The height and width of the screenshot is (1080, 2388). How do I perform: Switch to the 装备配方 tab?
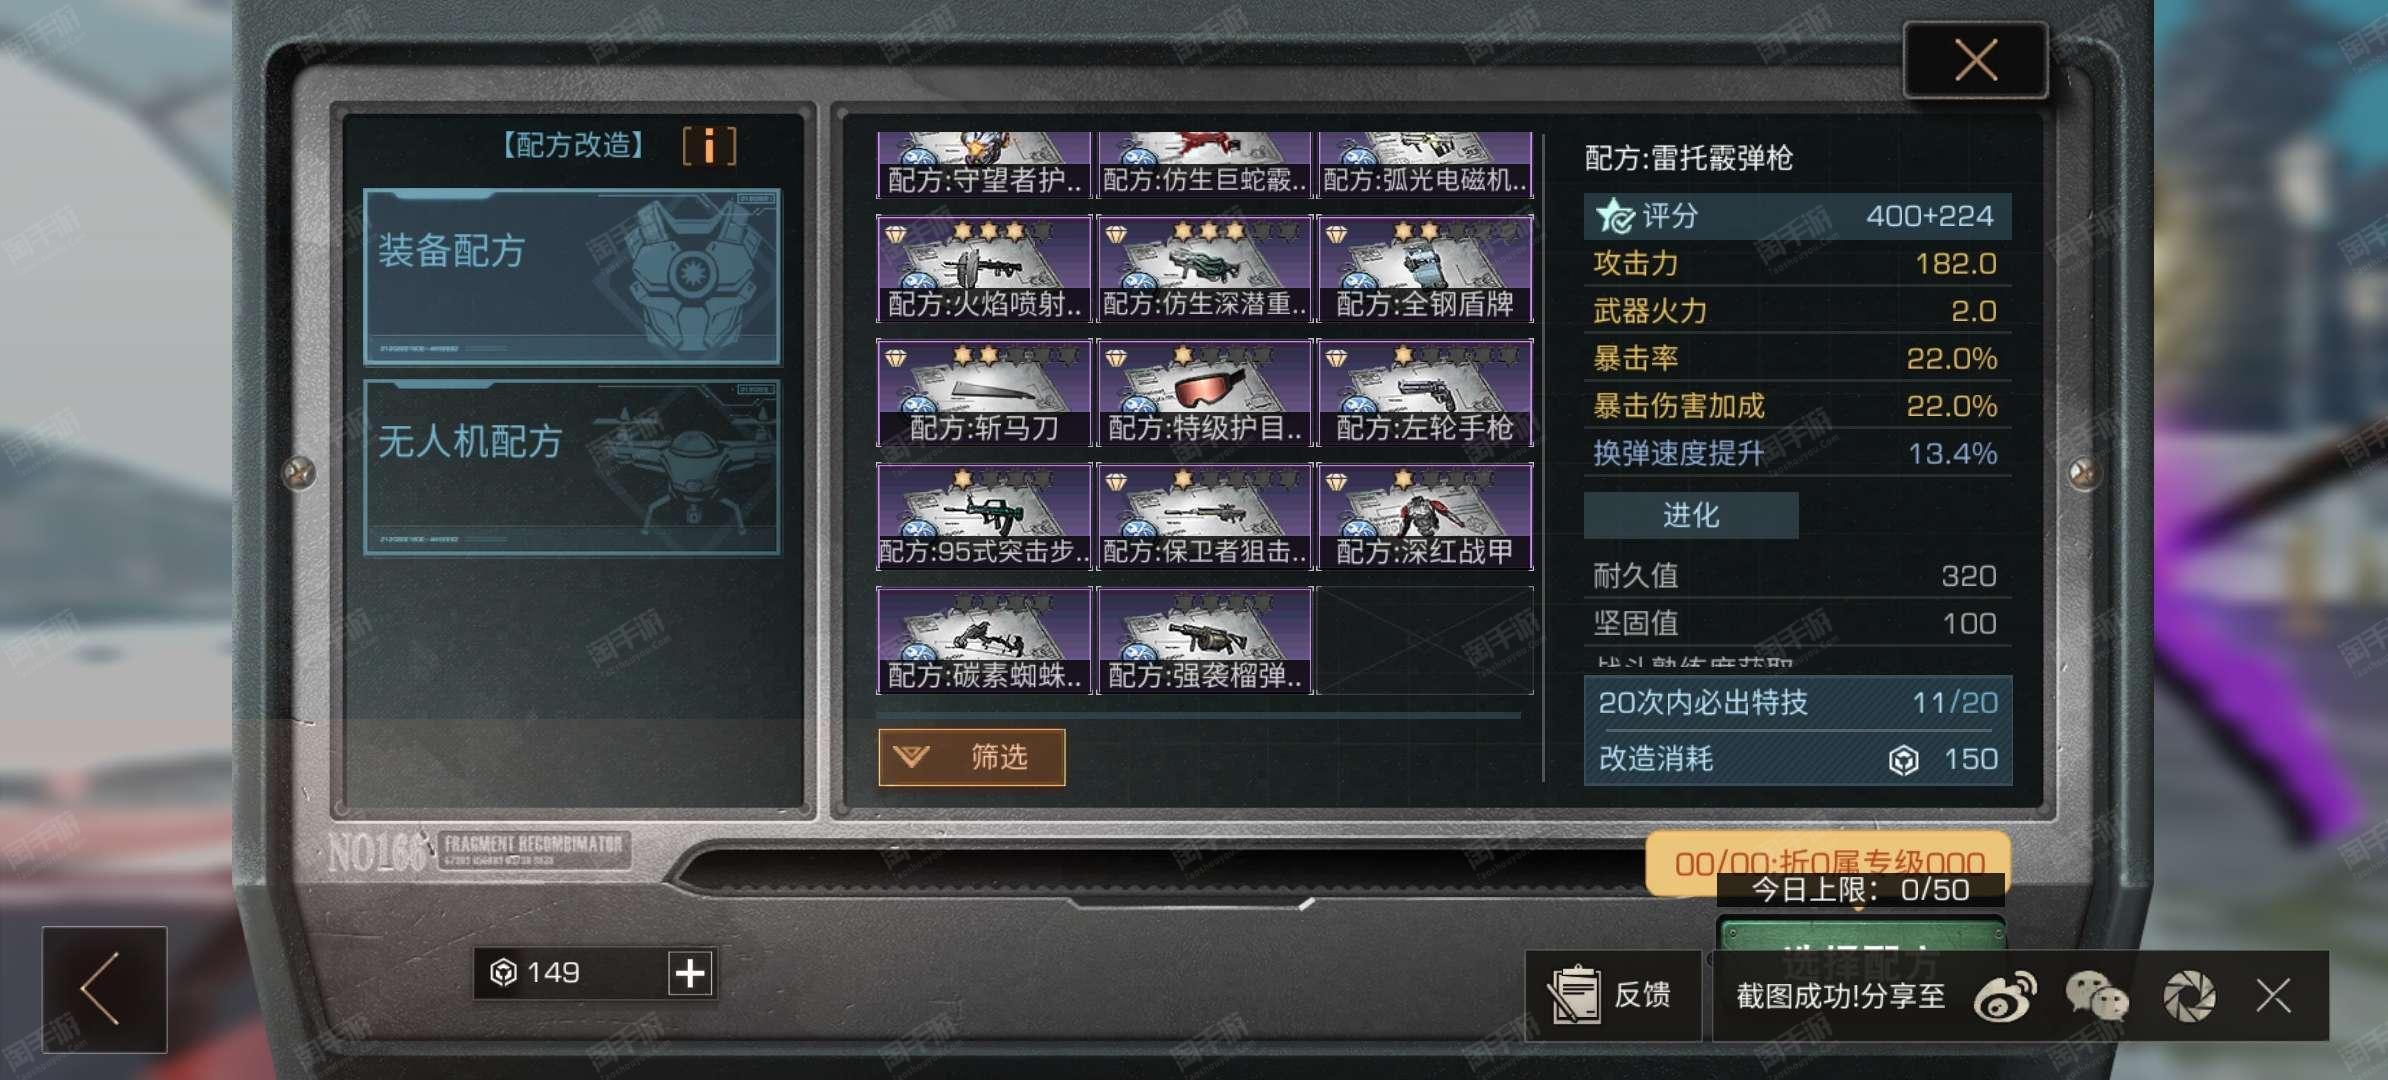coord(572,277)
